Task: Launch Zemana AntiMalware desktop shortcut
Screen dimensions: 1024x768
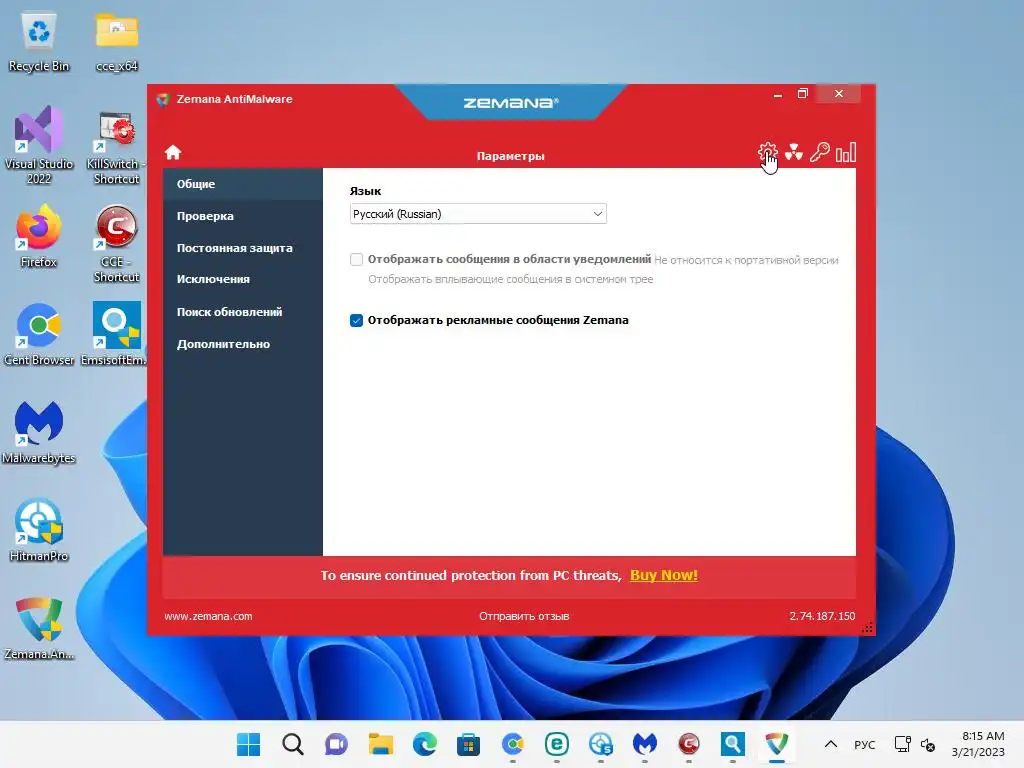Action: coord(39,628)
